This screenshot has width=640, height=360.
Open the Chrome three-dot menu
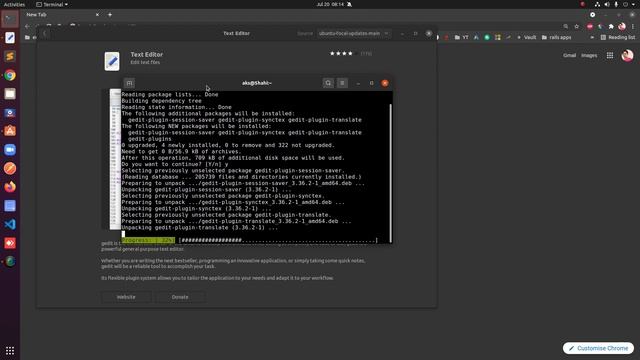click(633, 26)
